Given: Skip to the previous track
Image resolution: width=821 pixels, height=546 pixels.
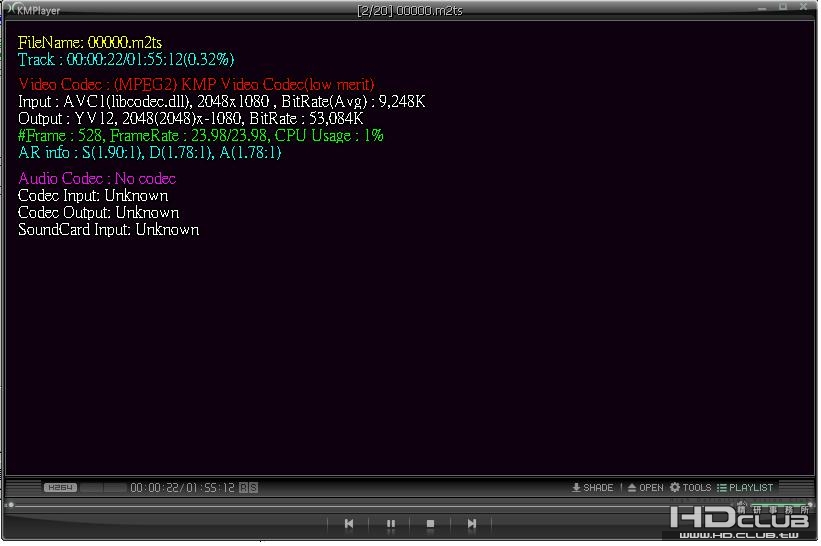Looking at the screenshot, I should click(x=350, y=525).
